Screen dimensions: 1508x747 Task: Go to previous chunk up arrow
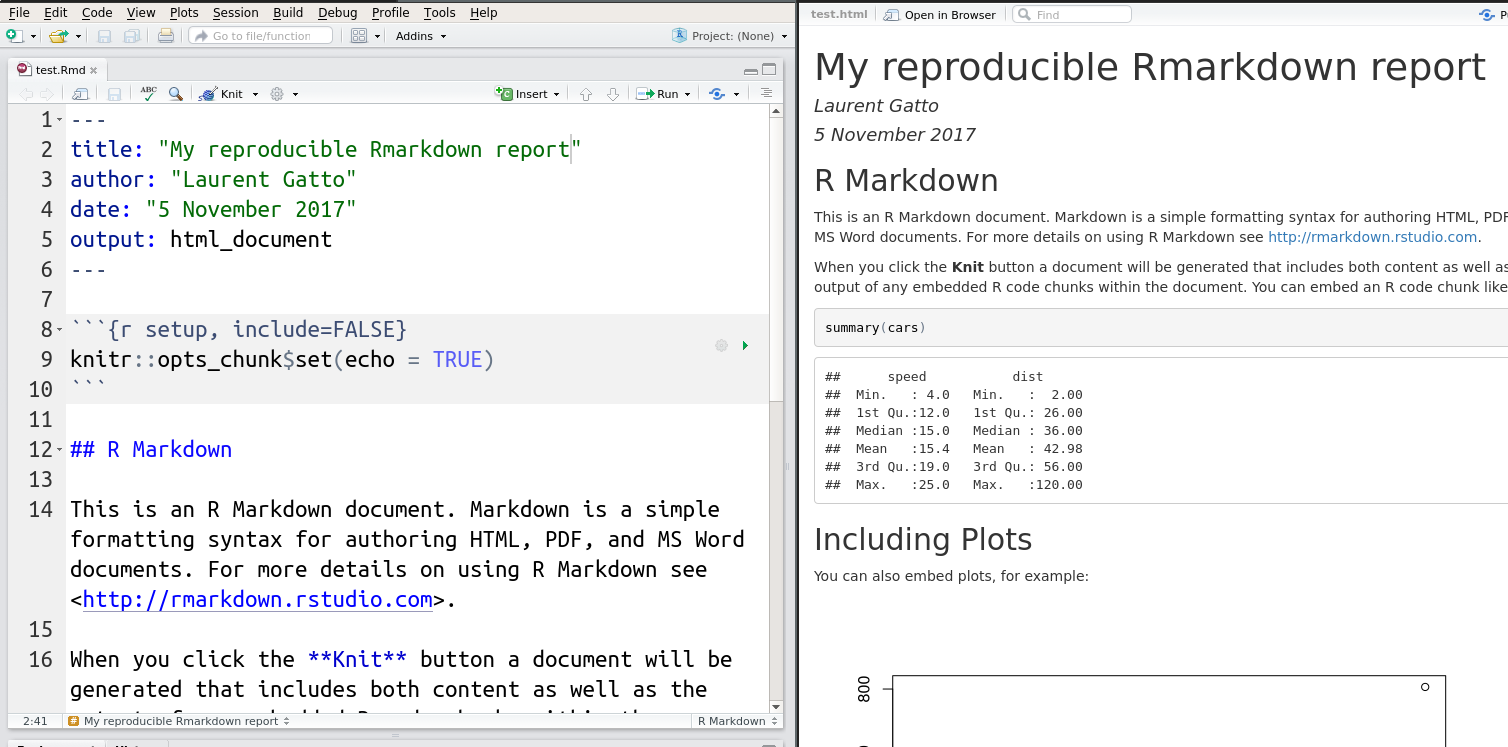(x=586, y=94)
